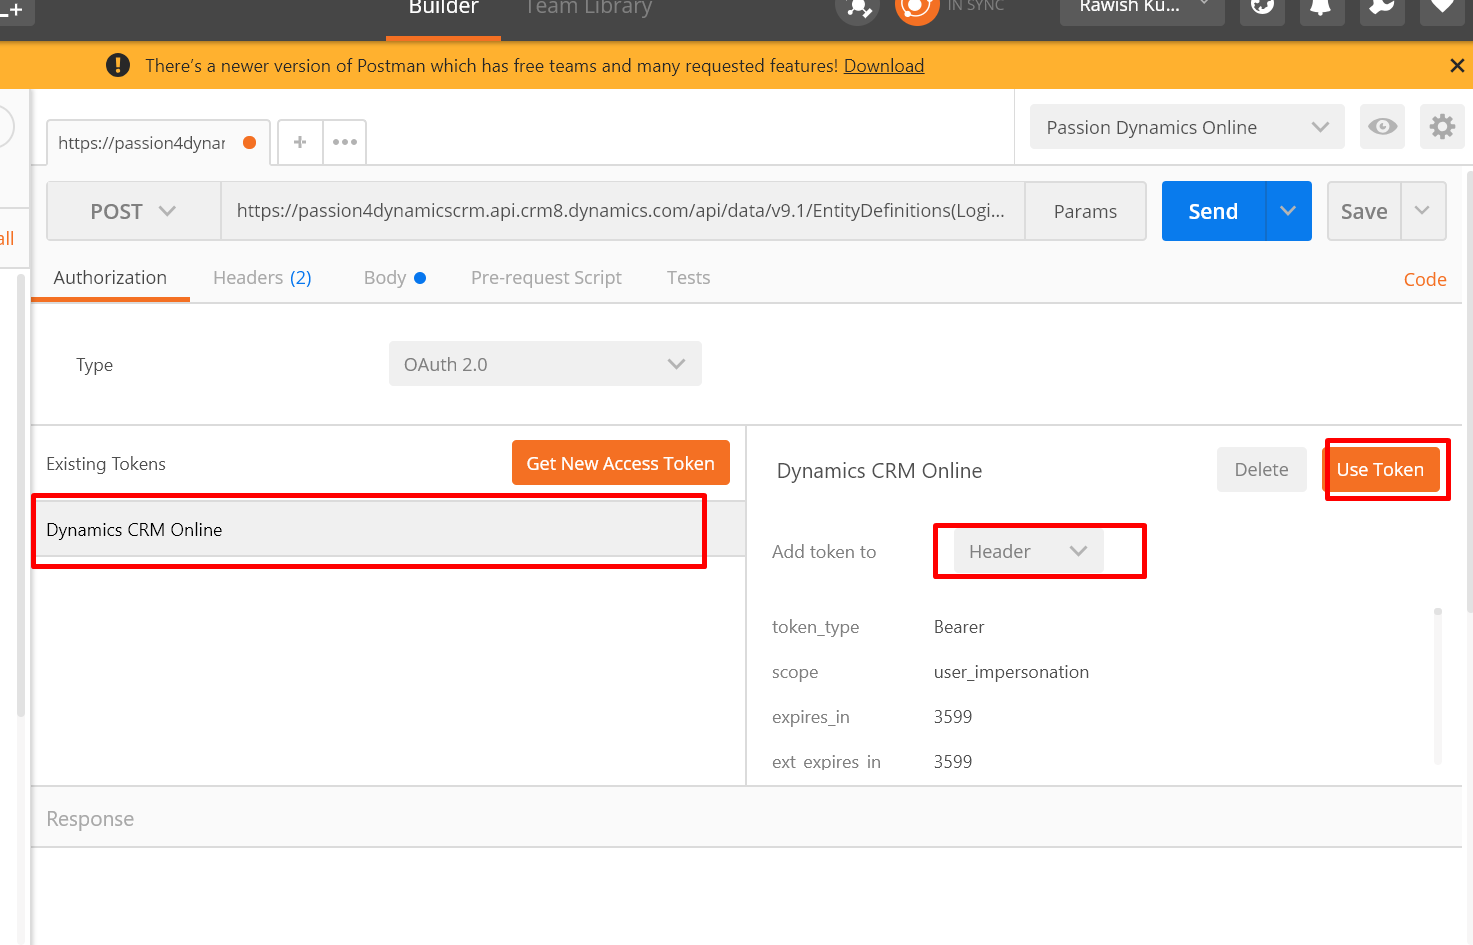Open the Add token to Header dropdown
This screenshot has height=945, width=1473.
1028,552
